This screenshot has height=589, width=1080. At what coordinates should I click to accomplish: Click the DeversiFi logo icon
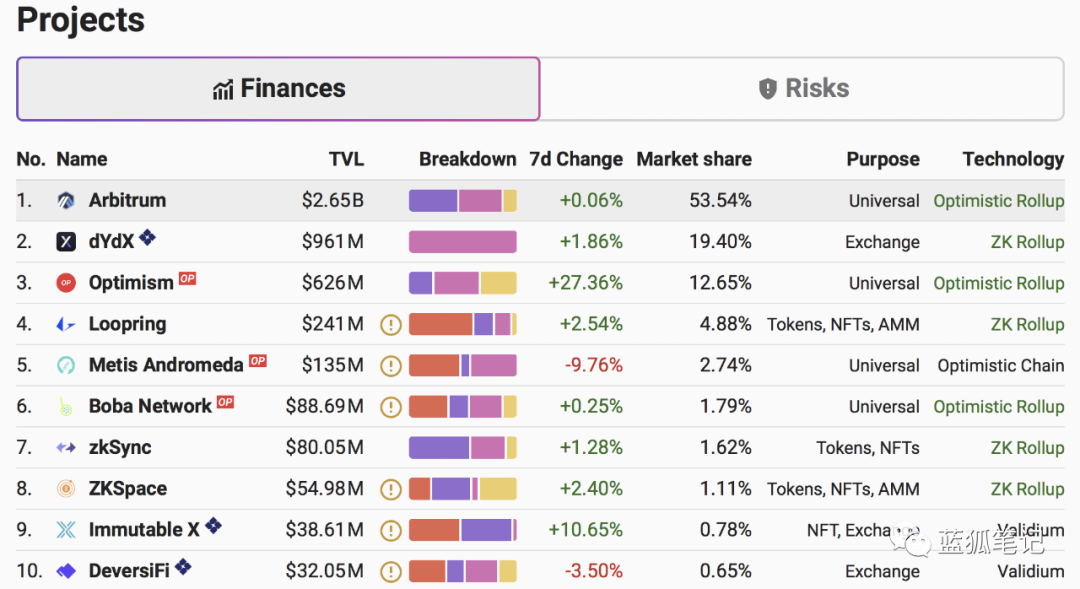click(x=66, y=571)
